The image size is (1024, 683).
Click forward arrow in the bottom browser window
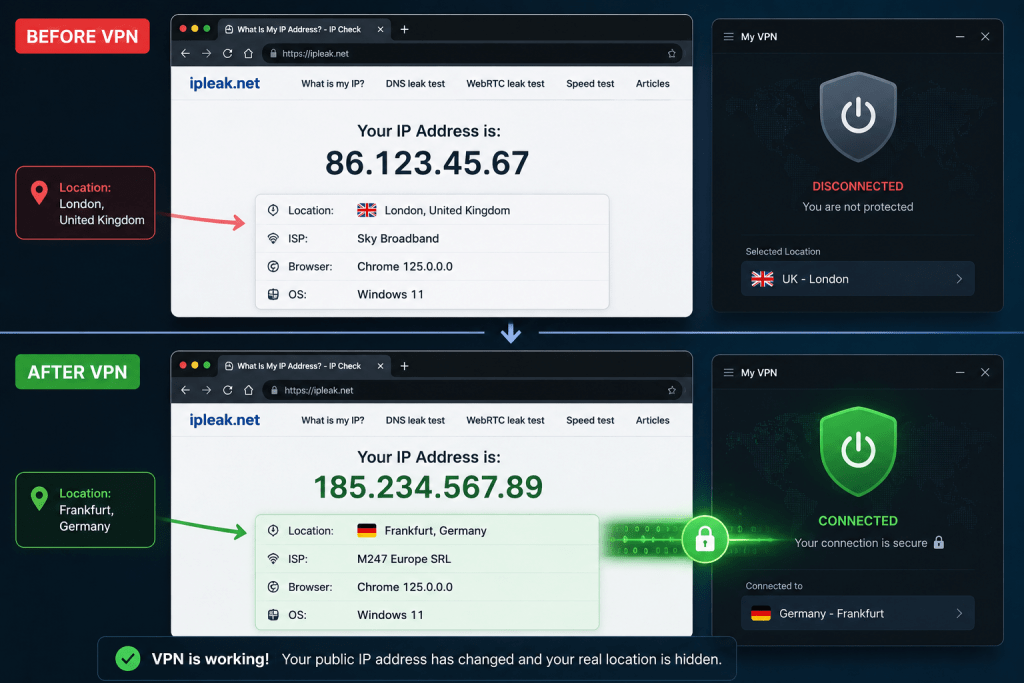[x=206, y=390]
